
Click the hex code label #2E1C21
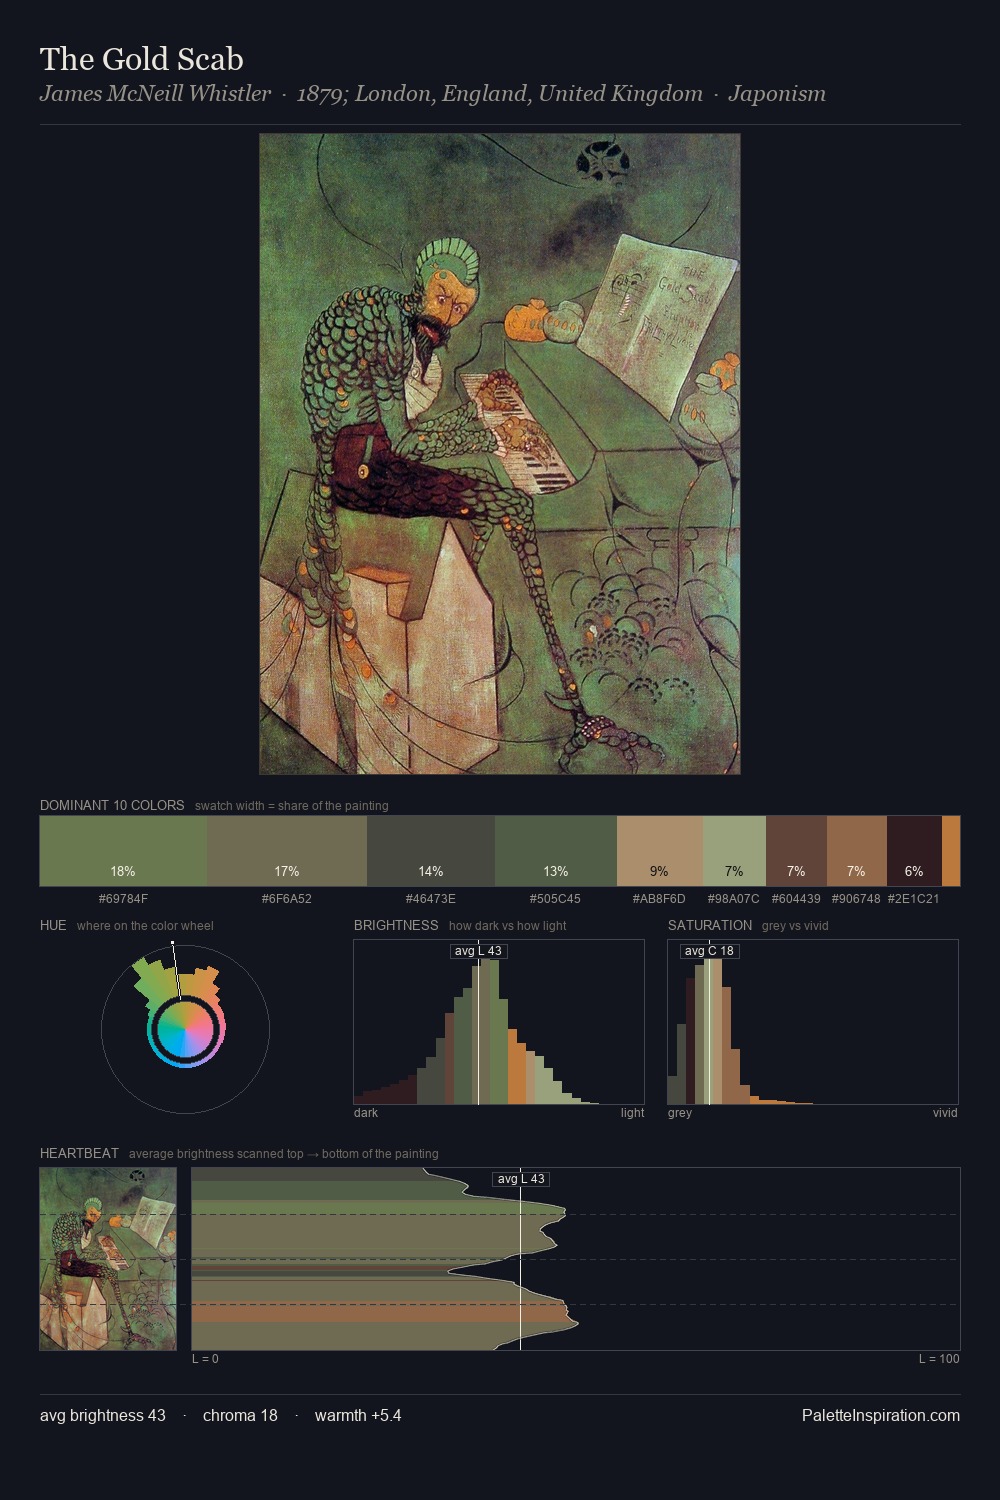(914, 899)
